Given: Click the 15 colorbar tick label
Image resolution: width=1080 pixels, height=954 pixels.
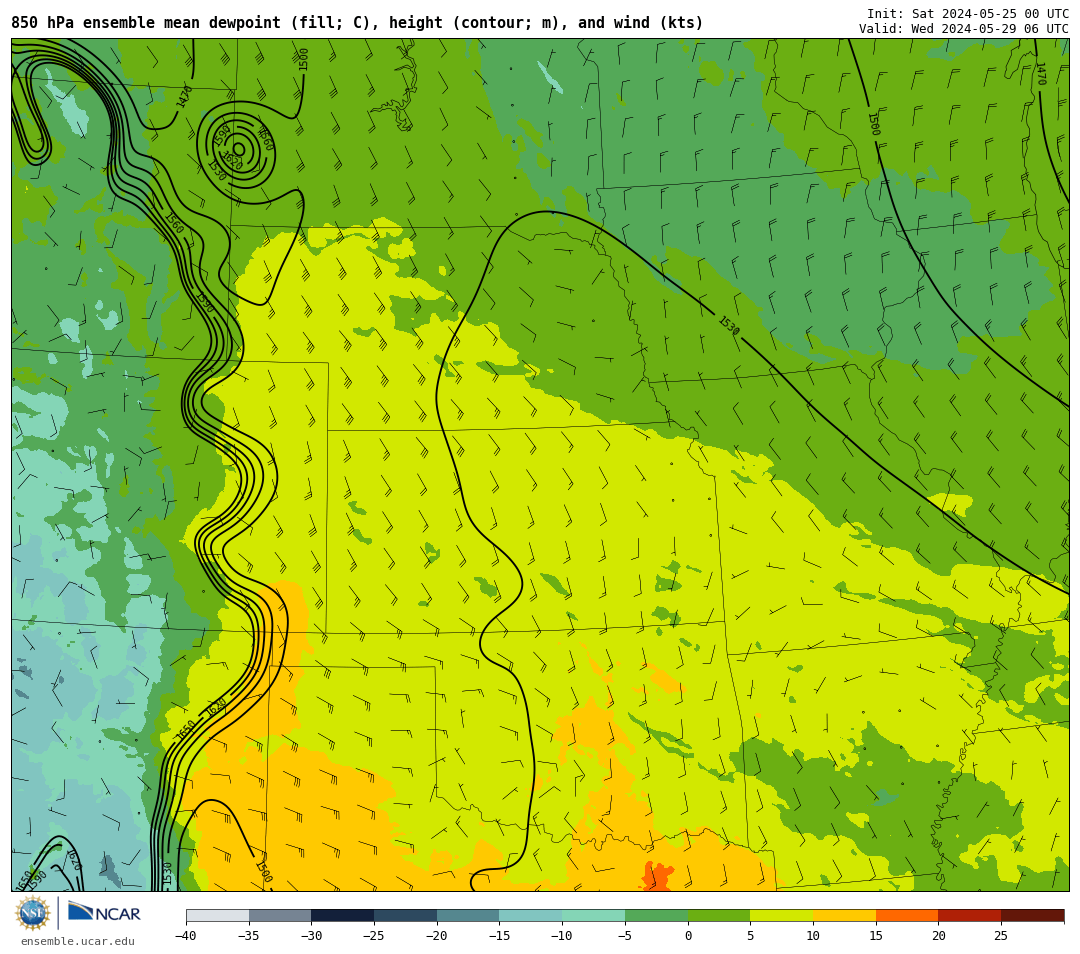Looking at the screenshot, I should tap(876, 936).
